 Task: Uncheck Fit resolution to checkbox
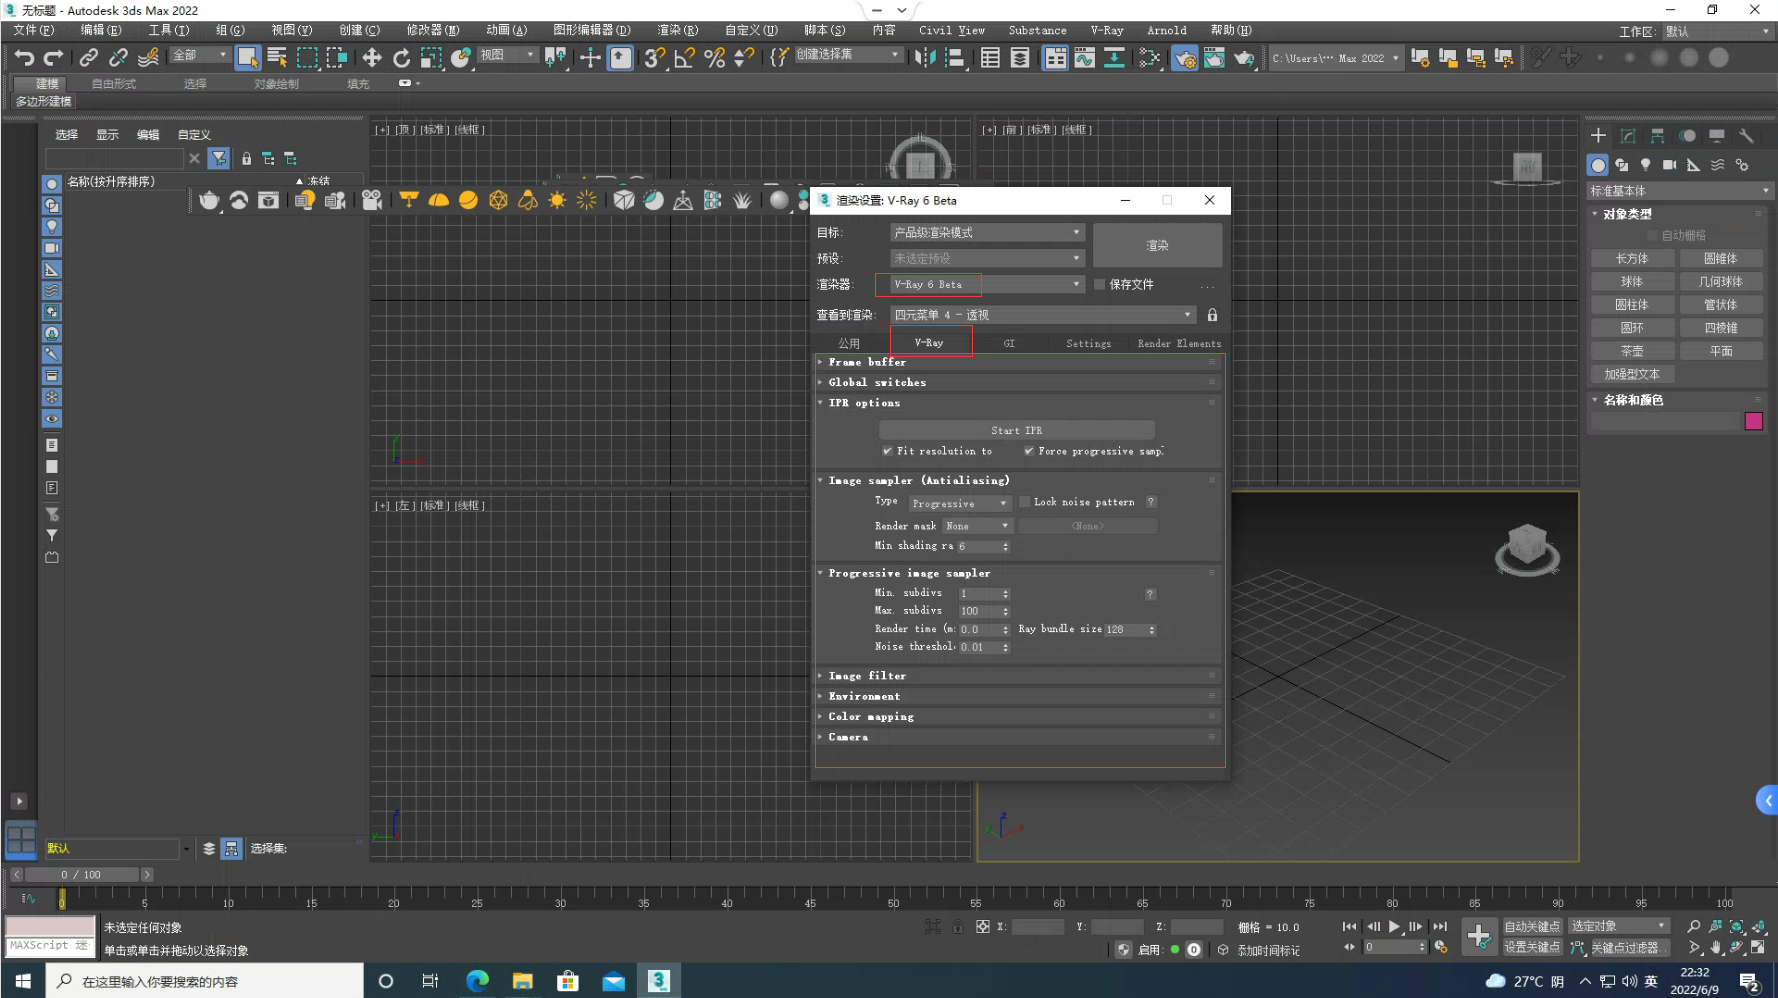tap(887, 451)
